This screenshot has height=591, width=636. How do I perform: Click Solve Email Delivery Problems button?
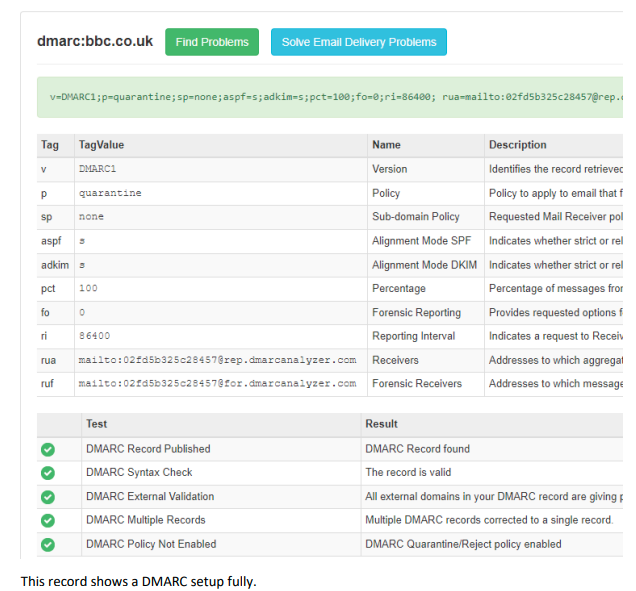[359, 42]
